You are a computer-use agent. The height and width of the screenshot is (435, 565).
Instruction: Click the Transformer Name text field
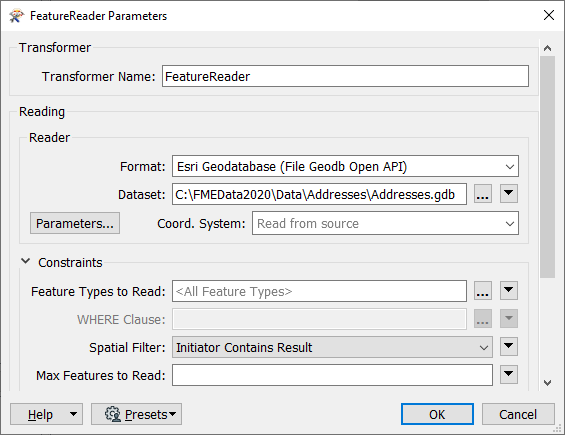coord(345,76)
